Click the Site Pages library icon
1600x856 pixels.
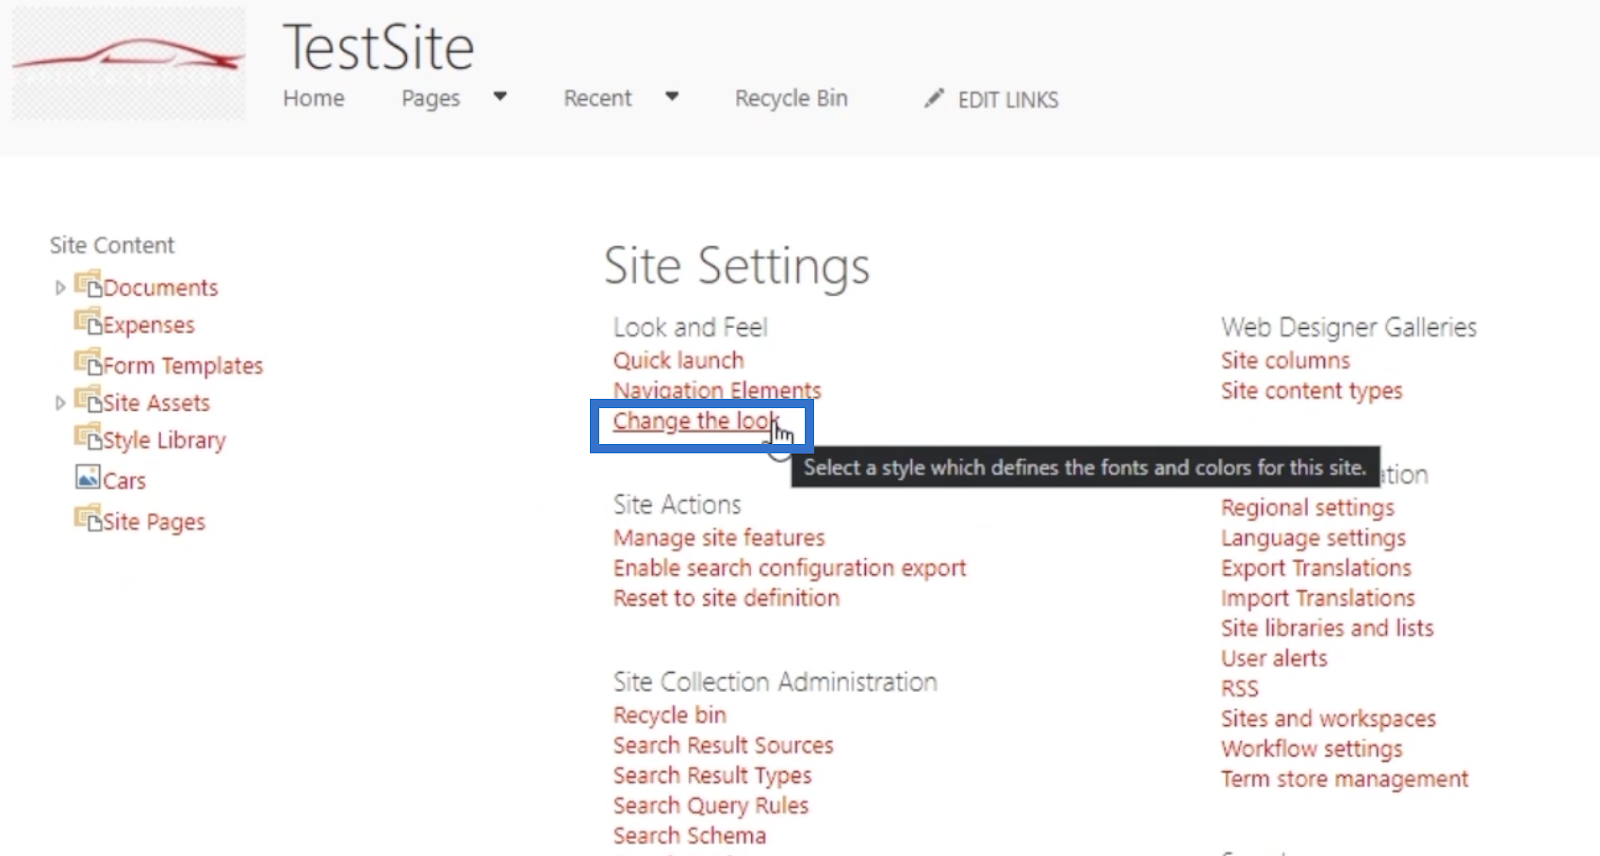[x=88, y=518]
